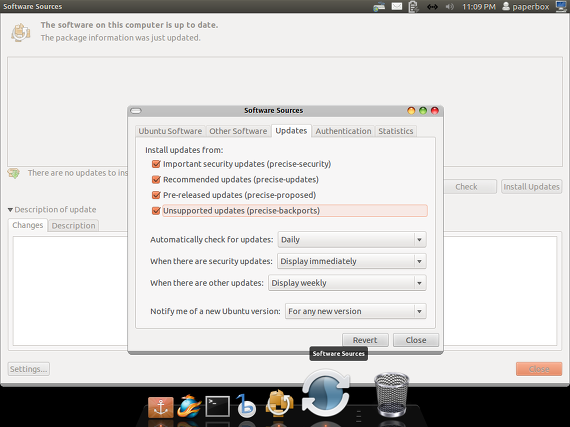Switch to the Other Software tab

coord(238,131)
